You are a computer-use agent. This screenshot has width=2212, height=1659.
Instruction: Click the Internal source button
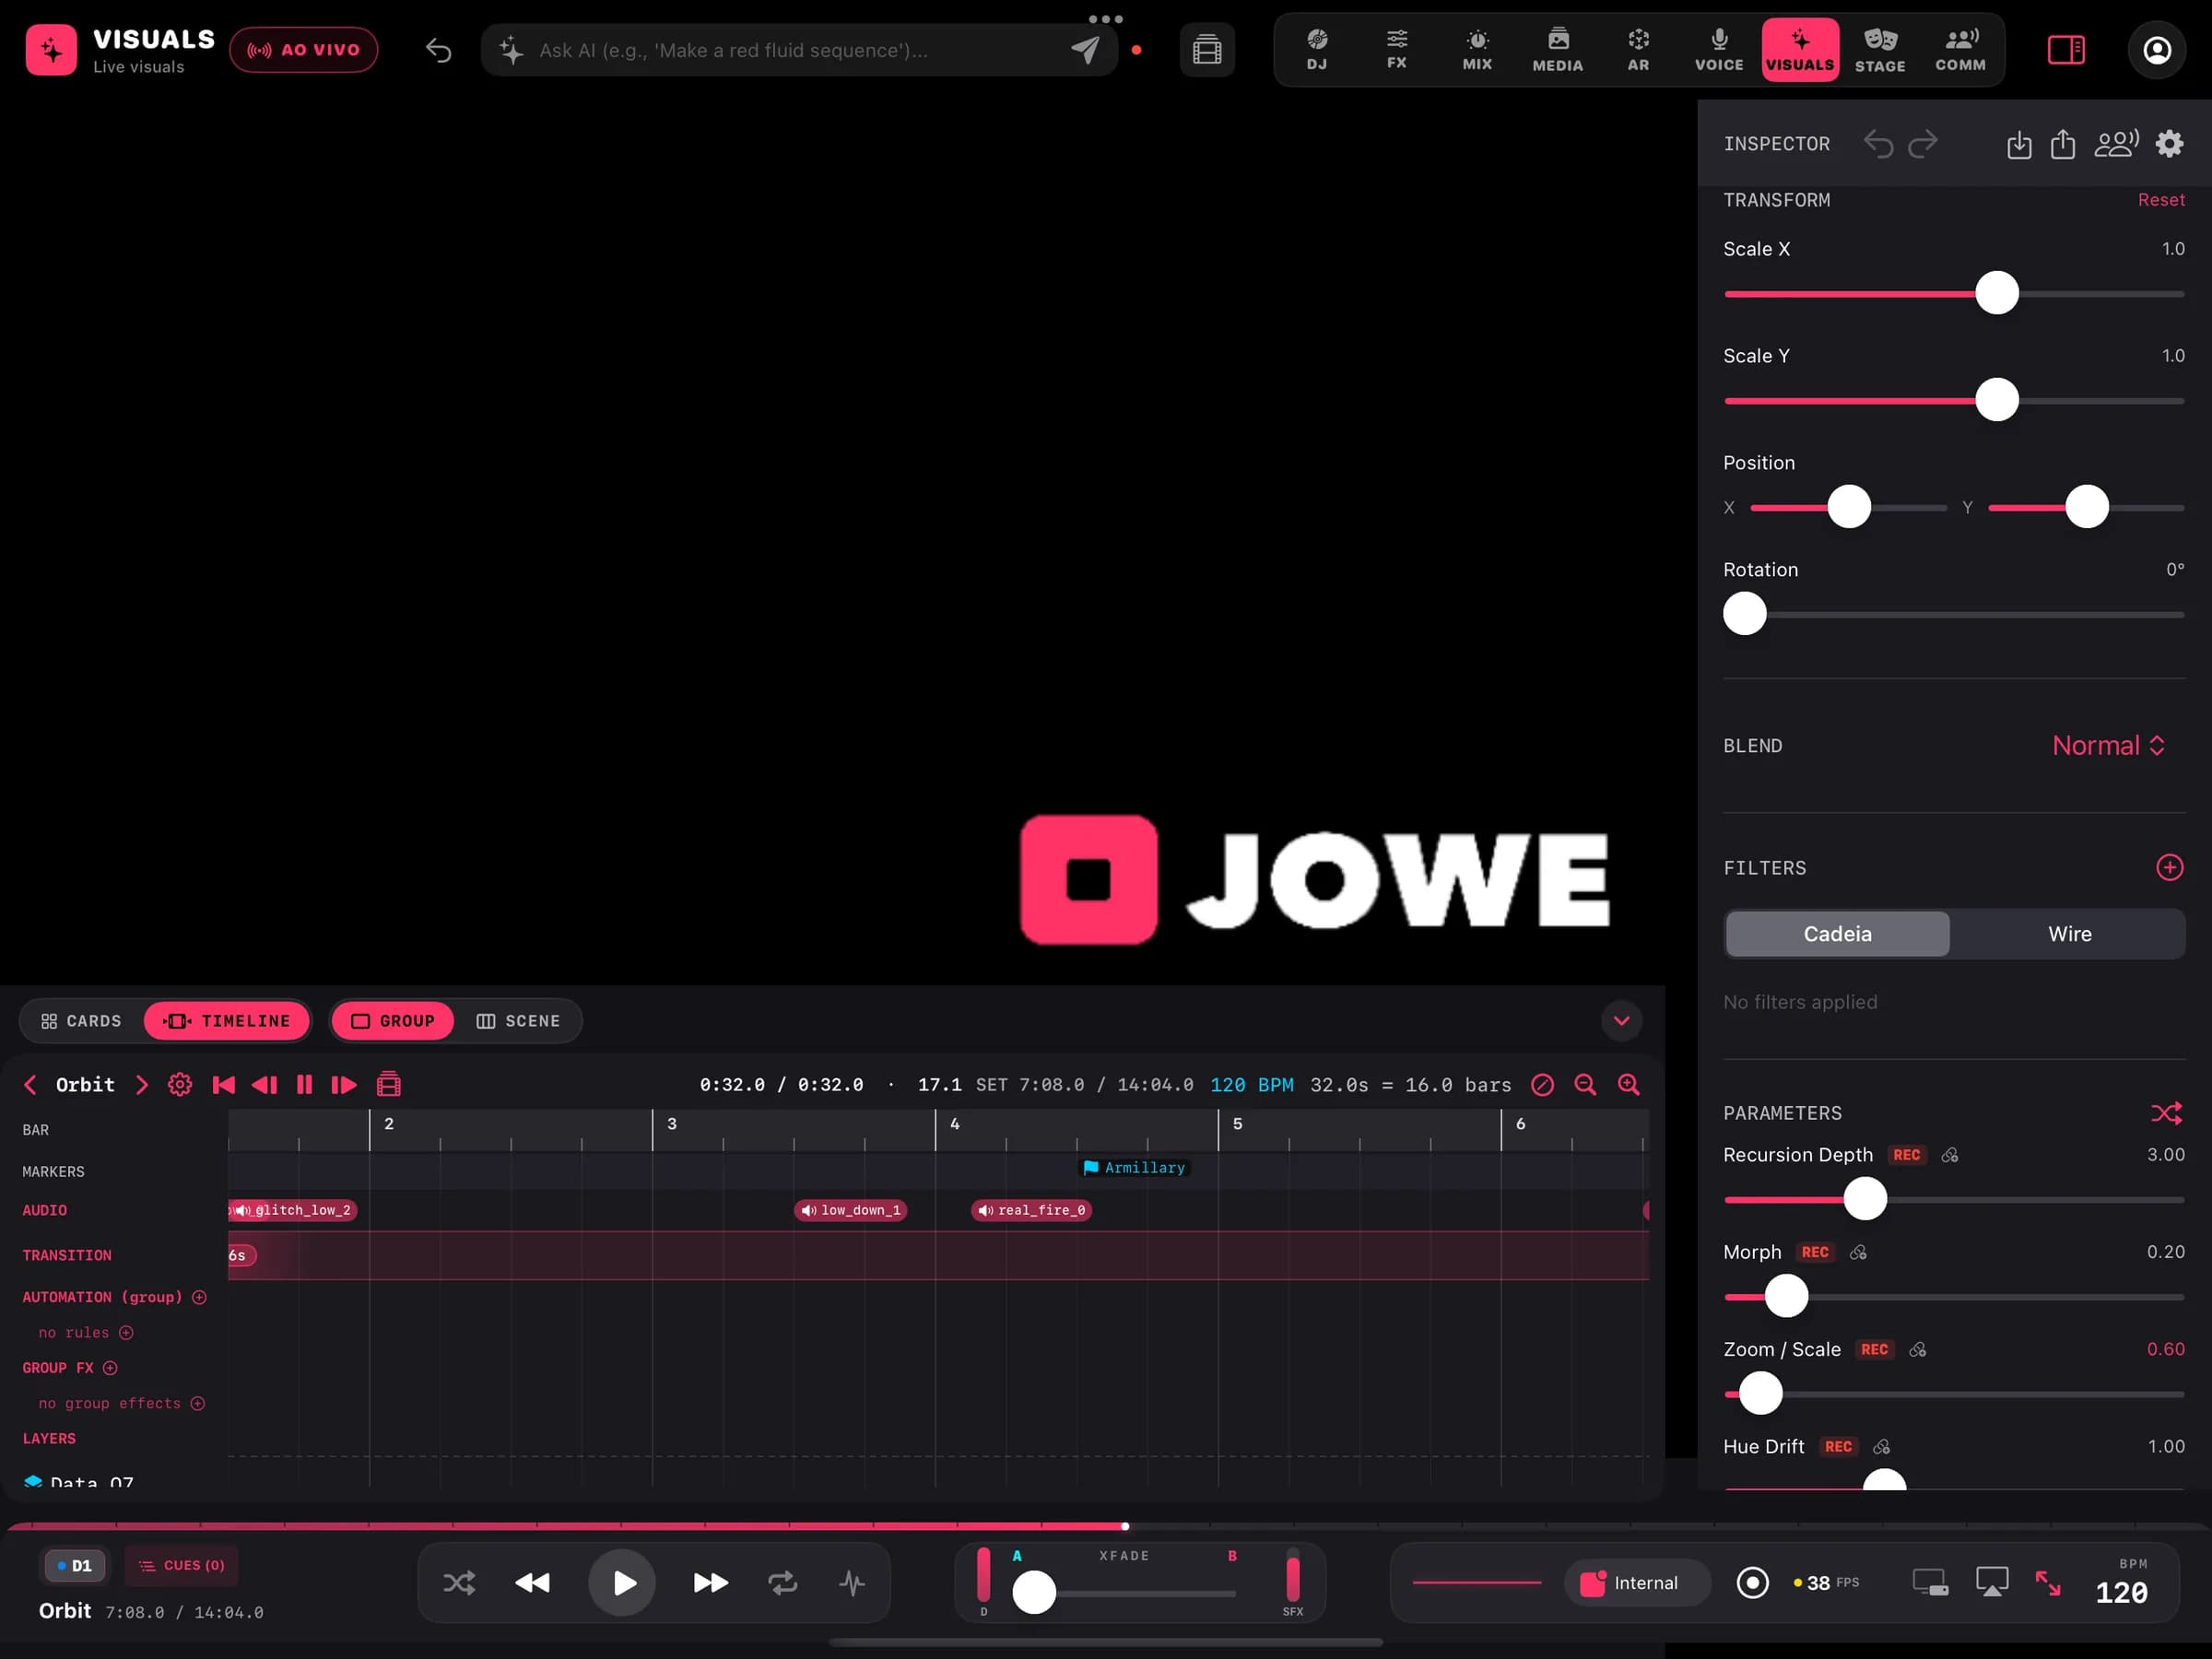(x=1636, y=1582)
